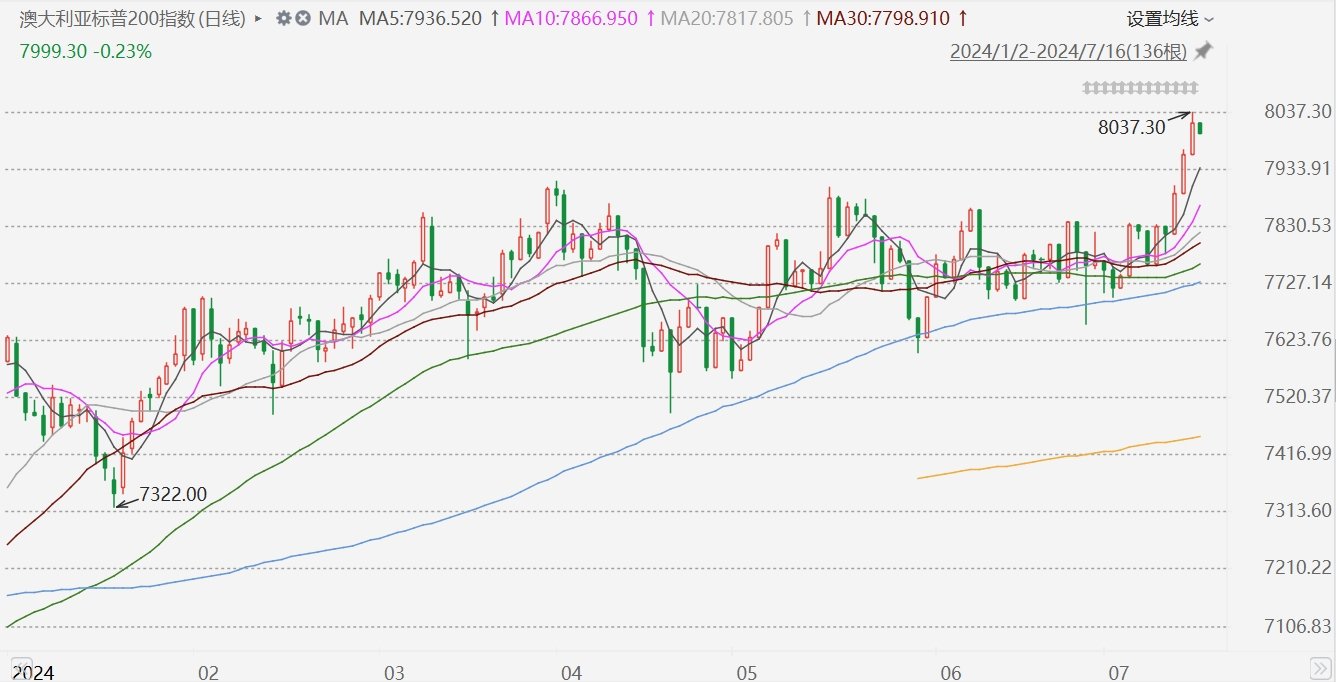Select the 04 month label on the time axis

(571, 672)
